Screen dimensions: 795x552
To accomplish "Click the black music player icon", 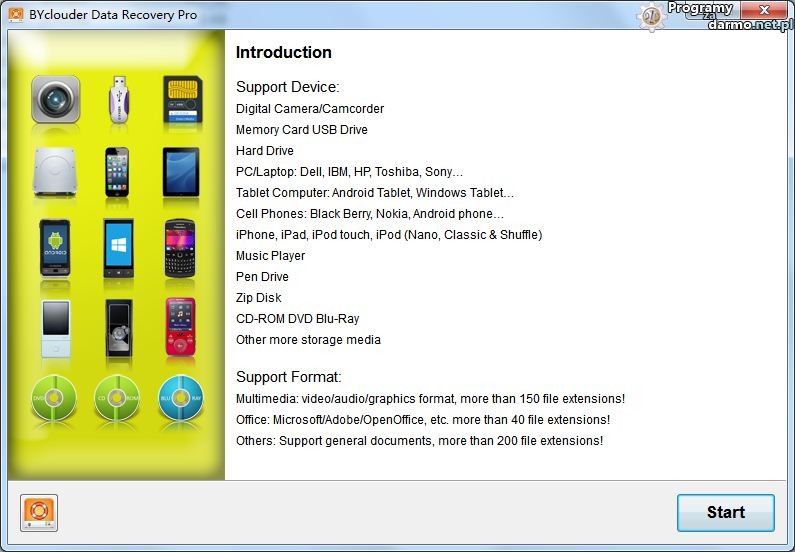I will 118,327.
